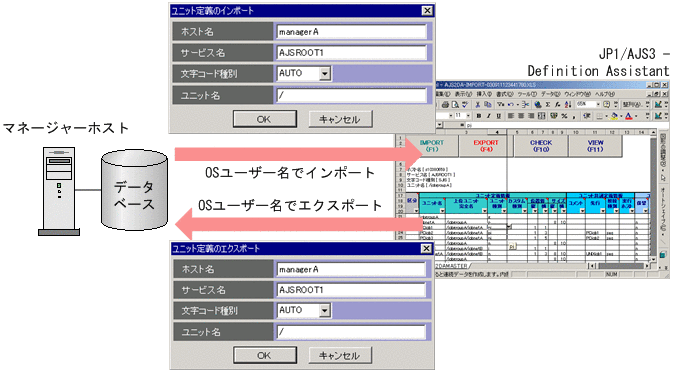The image size is (680, 373).
Task: Open the Excel zoom percentage dropdown
Action: coord(598,105)
